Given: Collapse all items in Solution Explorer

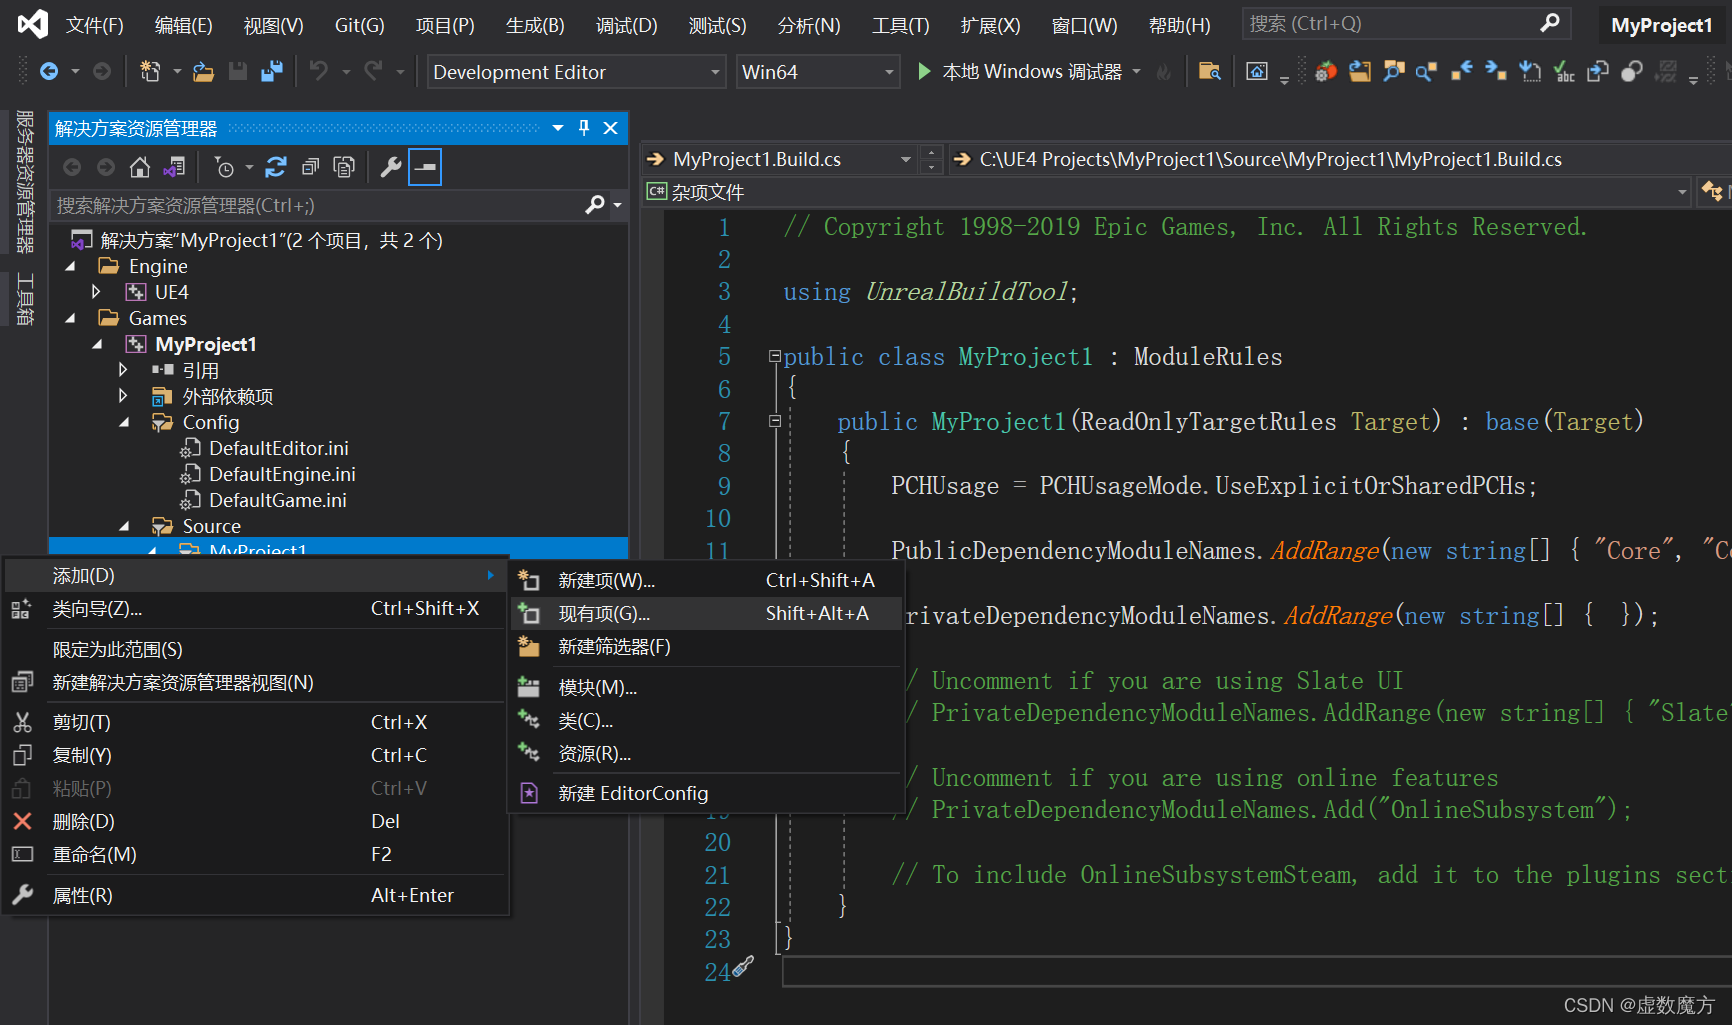Looking at the screenshot, I should pos(310,167).
